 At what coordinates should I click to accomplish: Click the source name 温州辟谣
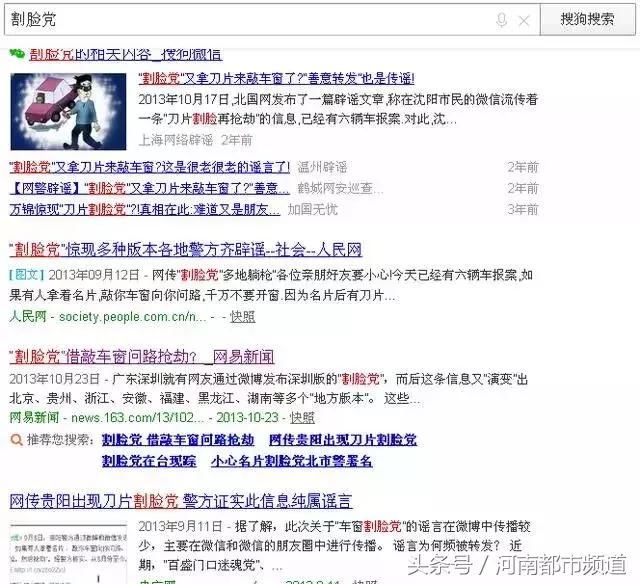[322, 167]
